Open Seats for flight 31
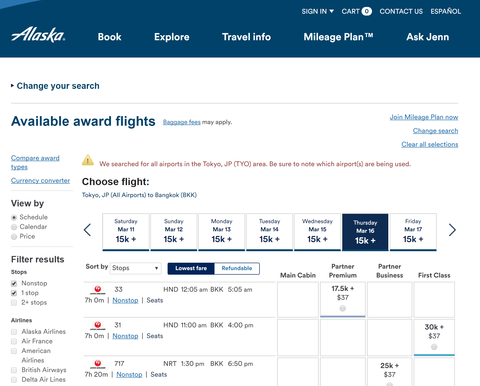Viewport: 480px width, 386px height. [x=155, y=336]
